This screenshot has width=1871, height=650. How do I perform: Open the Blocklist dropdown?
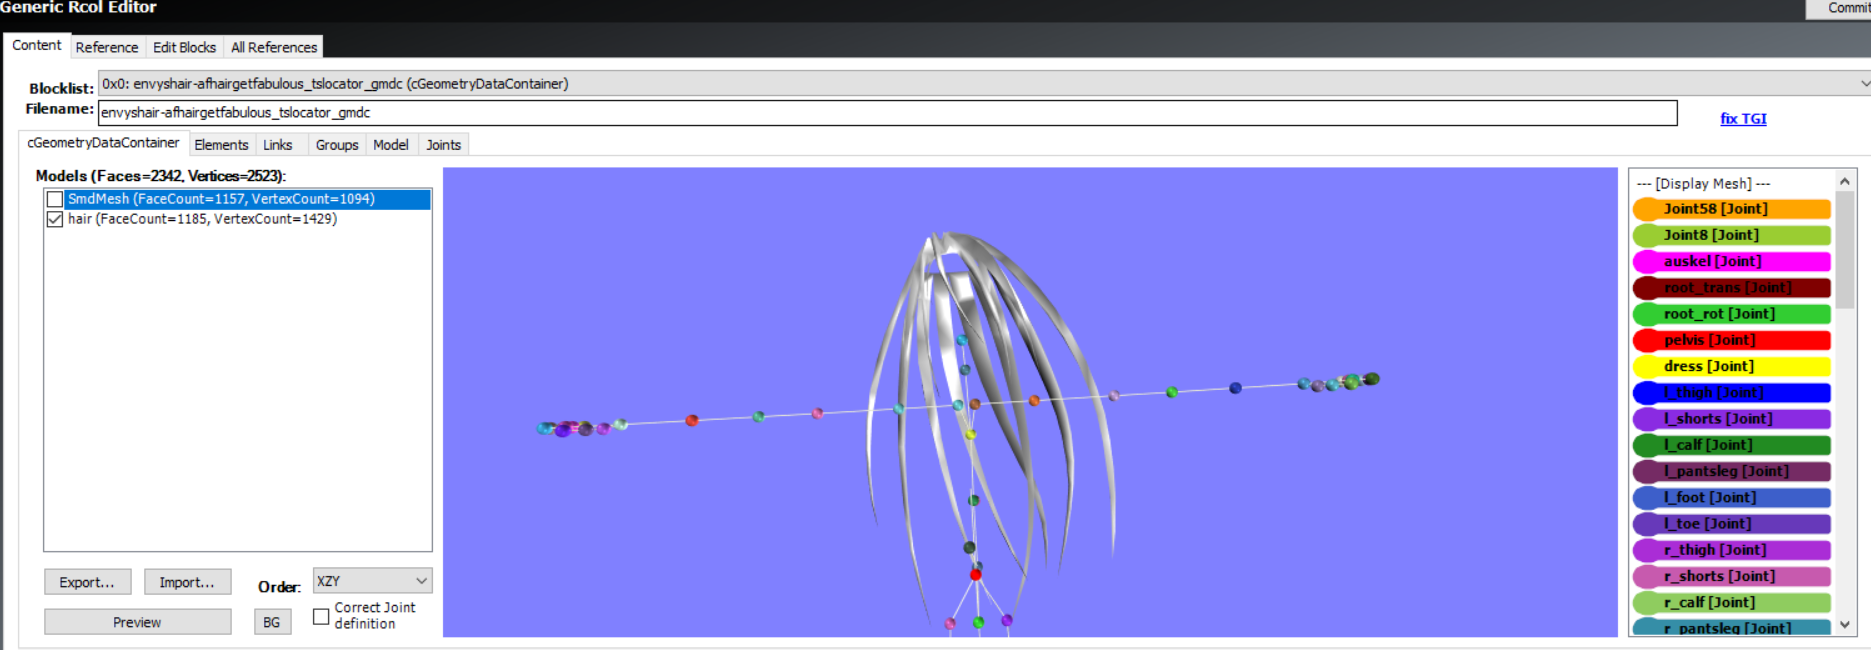point(1863,84)
